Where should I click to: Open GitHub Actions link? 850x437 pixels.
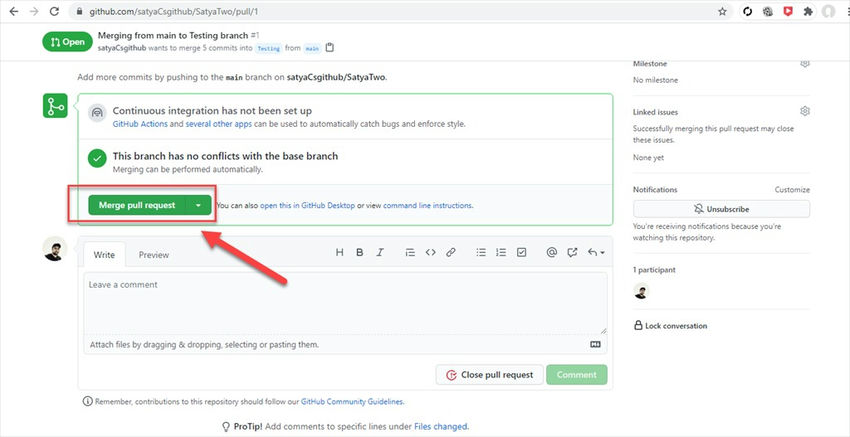coord(138,124)
